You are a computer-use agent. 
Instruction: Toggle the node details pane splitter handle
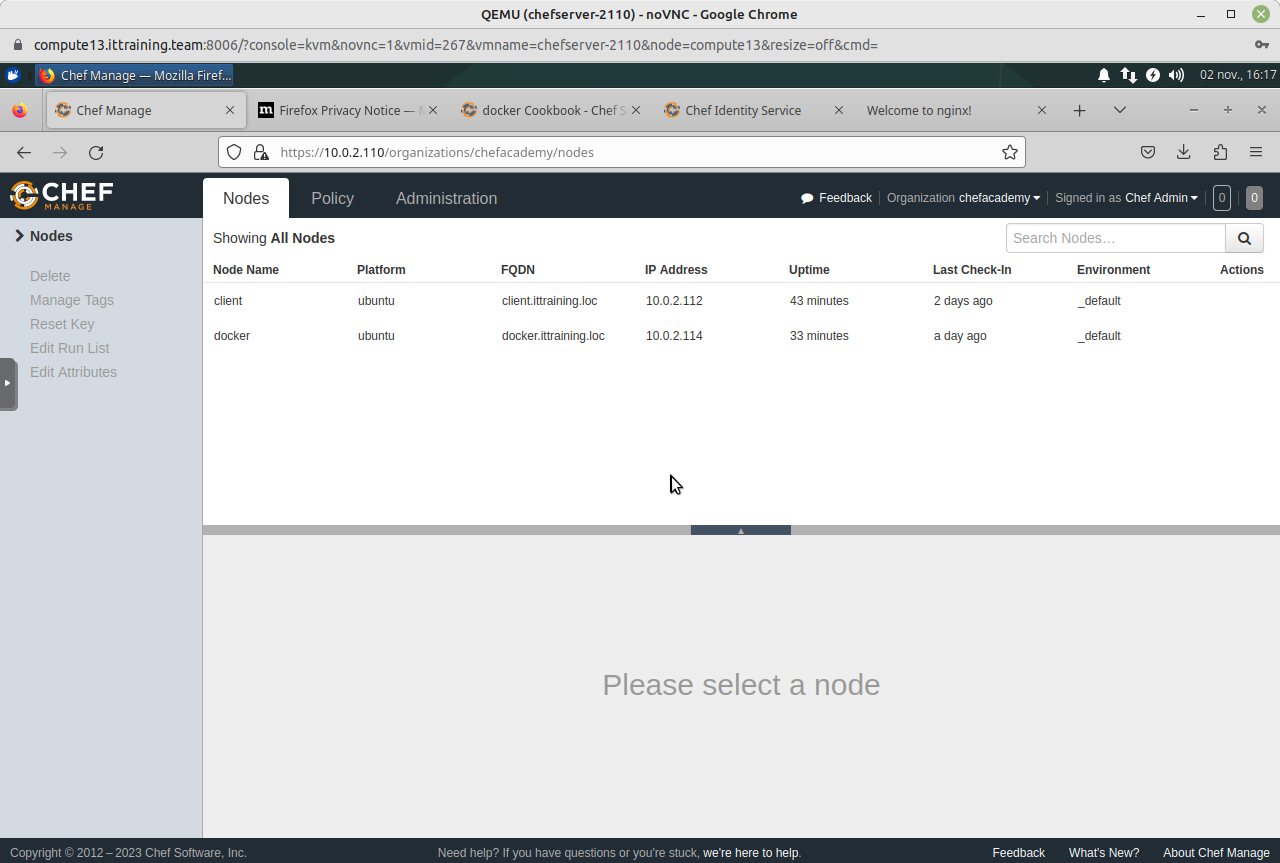740,531
